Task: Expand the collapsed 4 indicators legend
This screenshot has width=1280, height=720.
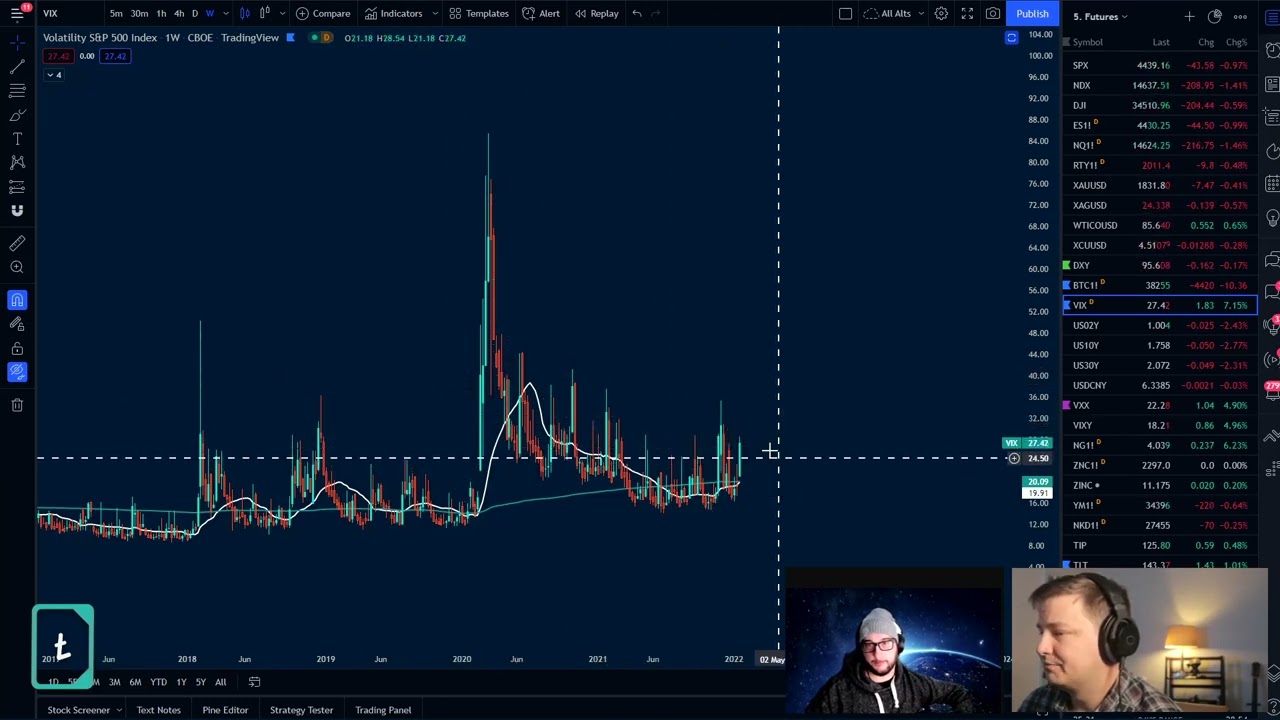Action: click(x=53, y=75)
